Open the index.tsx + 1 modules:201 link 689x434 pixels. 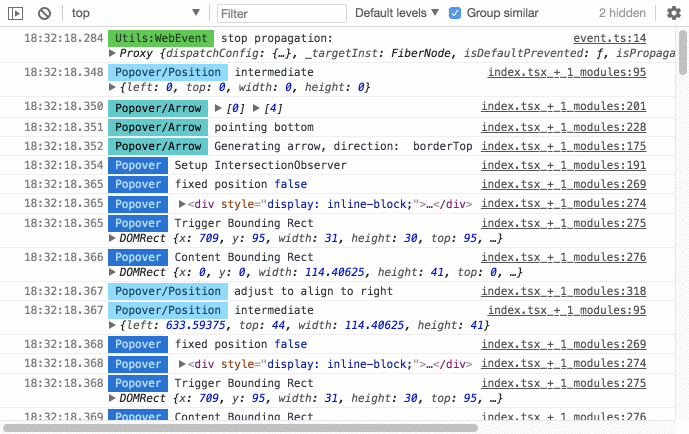(x=563, y=106)
